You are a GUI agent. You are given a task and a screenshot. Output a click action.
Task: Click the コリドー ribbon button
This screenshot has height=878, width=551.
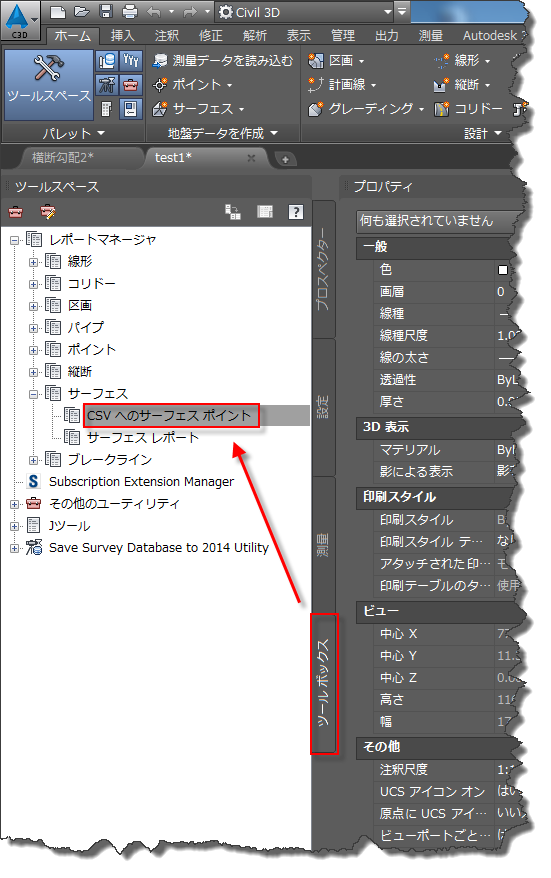coord(468,109)
